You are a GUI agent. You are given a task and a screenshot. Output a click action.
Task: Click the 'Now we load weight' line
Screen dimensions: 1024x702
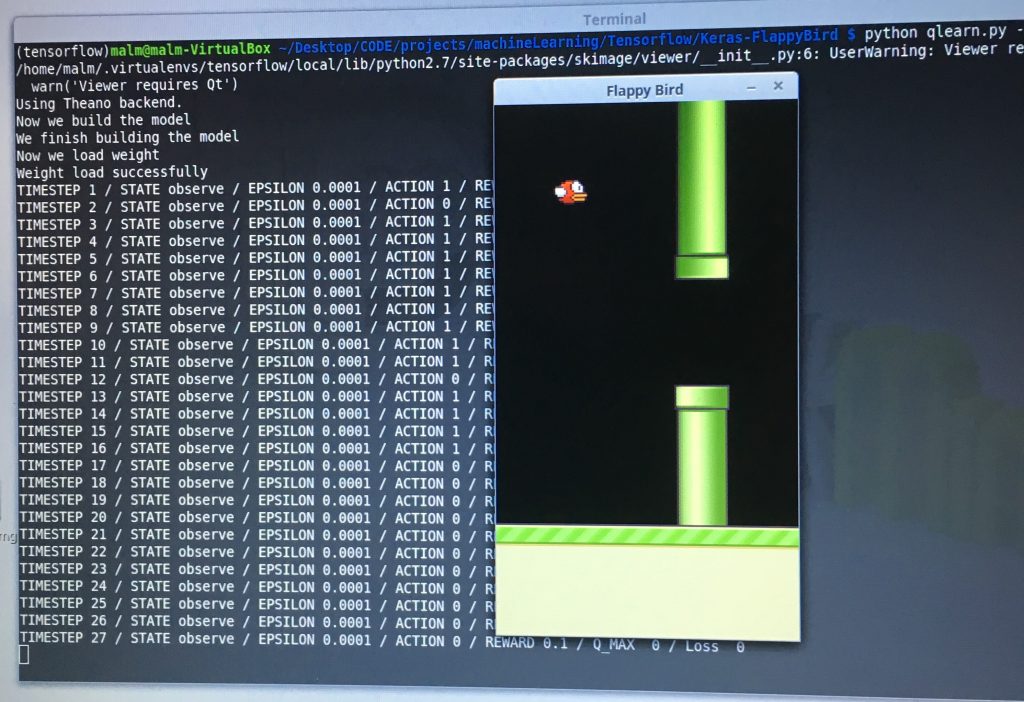point(88,155)
